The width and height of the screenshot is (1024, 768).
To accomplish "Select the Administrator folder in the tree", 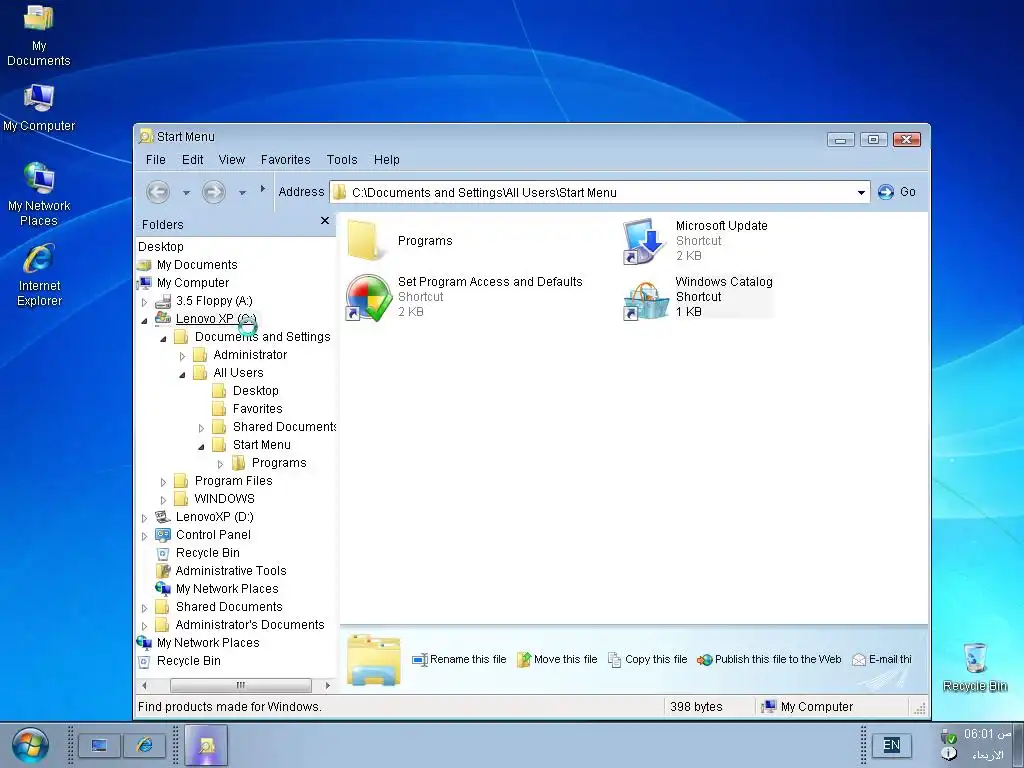I will click(250, 355).
